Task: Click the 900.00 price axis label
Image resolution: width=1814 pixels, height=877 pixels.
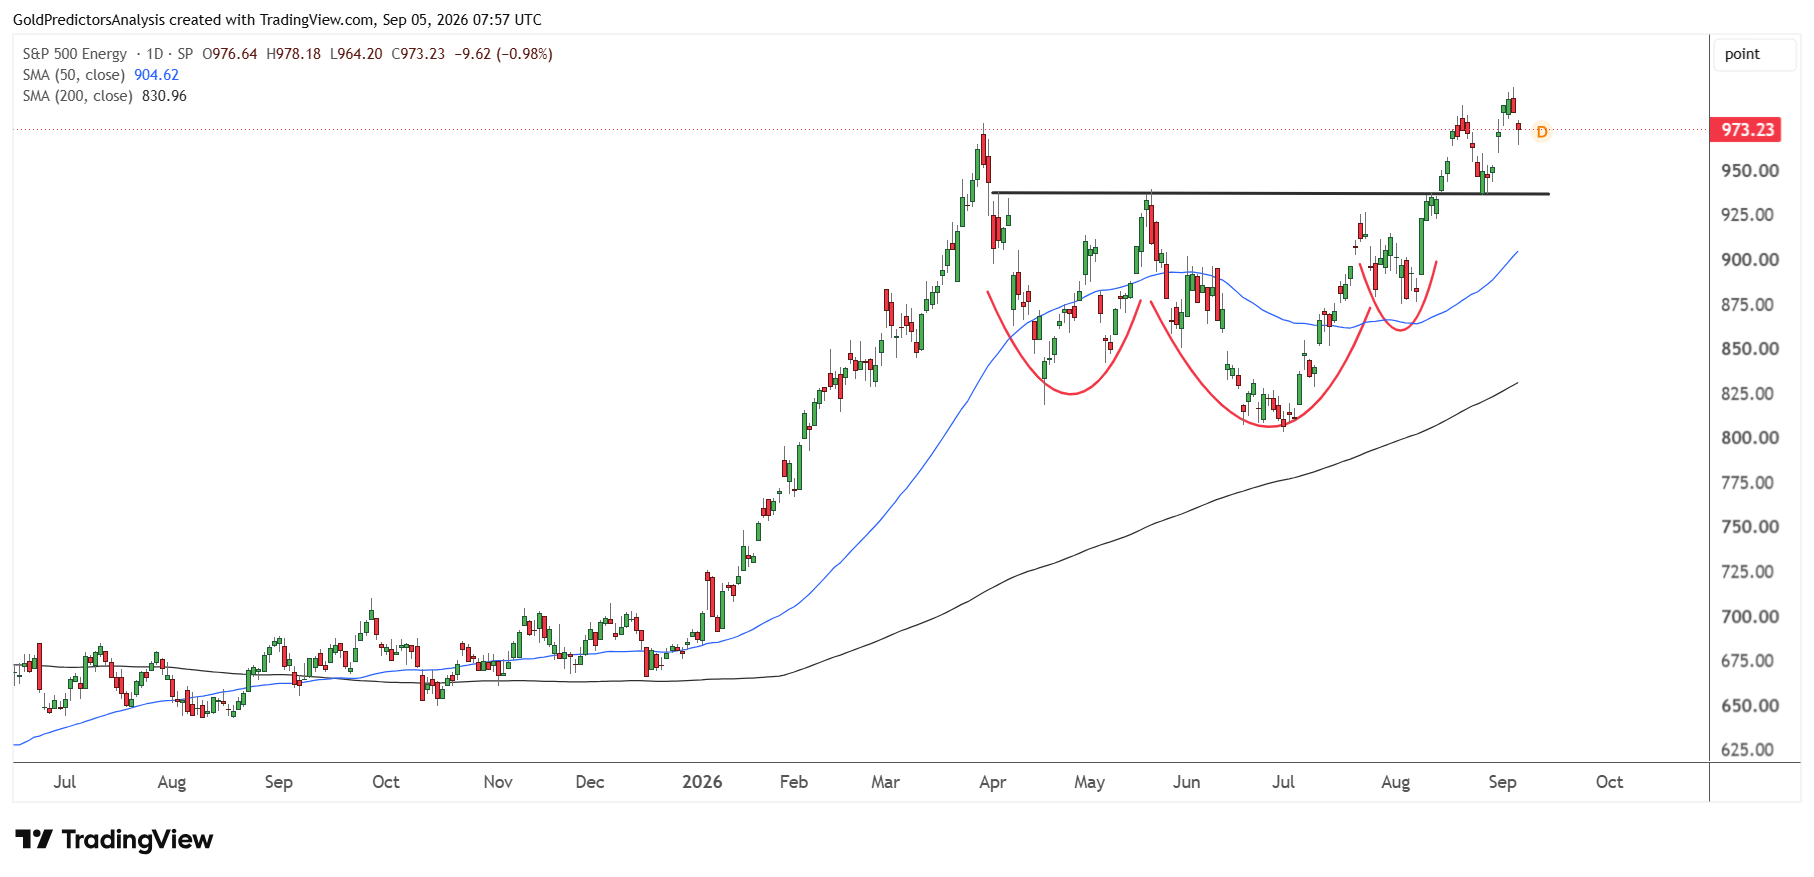Action: 1750,260
